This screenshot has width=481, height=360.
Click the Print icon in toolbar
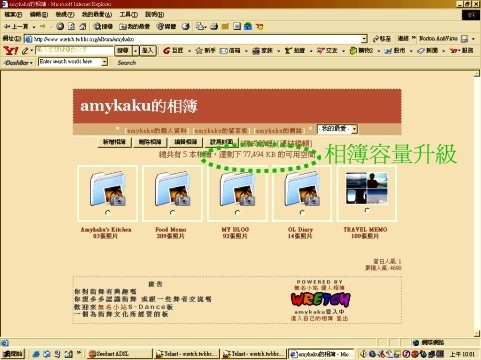point(214,26)
